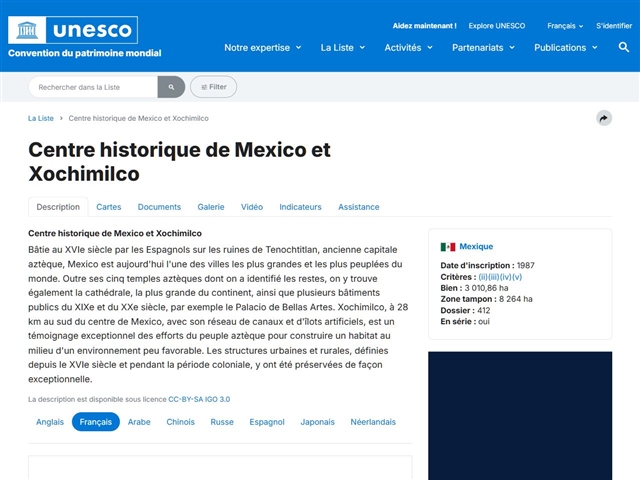This screenshot has width=640, height=480.
Task: Open the CC-BY-SA IGO 3.0 licence link
Action: click(x=199, y=399)
